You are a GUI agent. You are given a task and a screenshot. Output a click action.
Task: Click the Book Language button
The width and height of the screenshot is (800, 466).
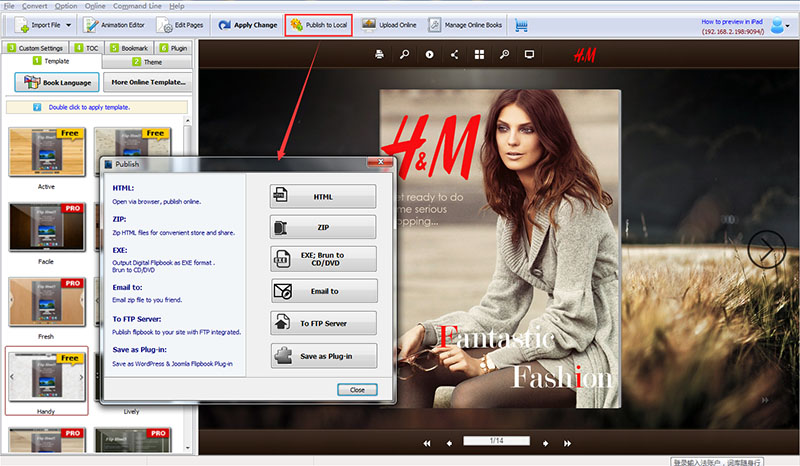57,82
